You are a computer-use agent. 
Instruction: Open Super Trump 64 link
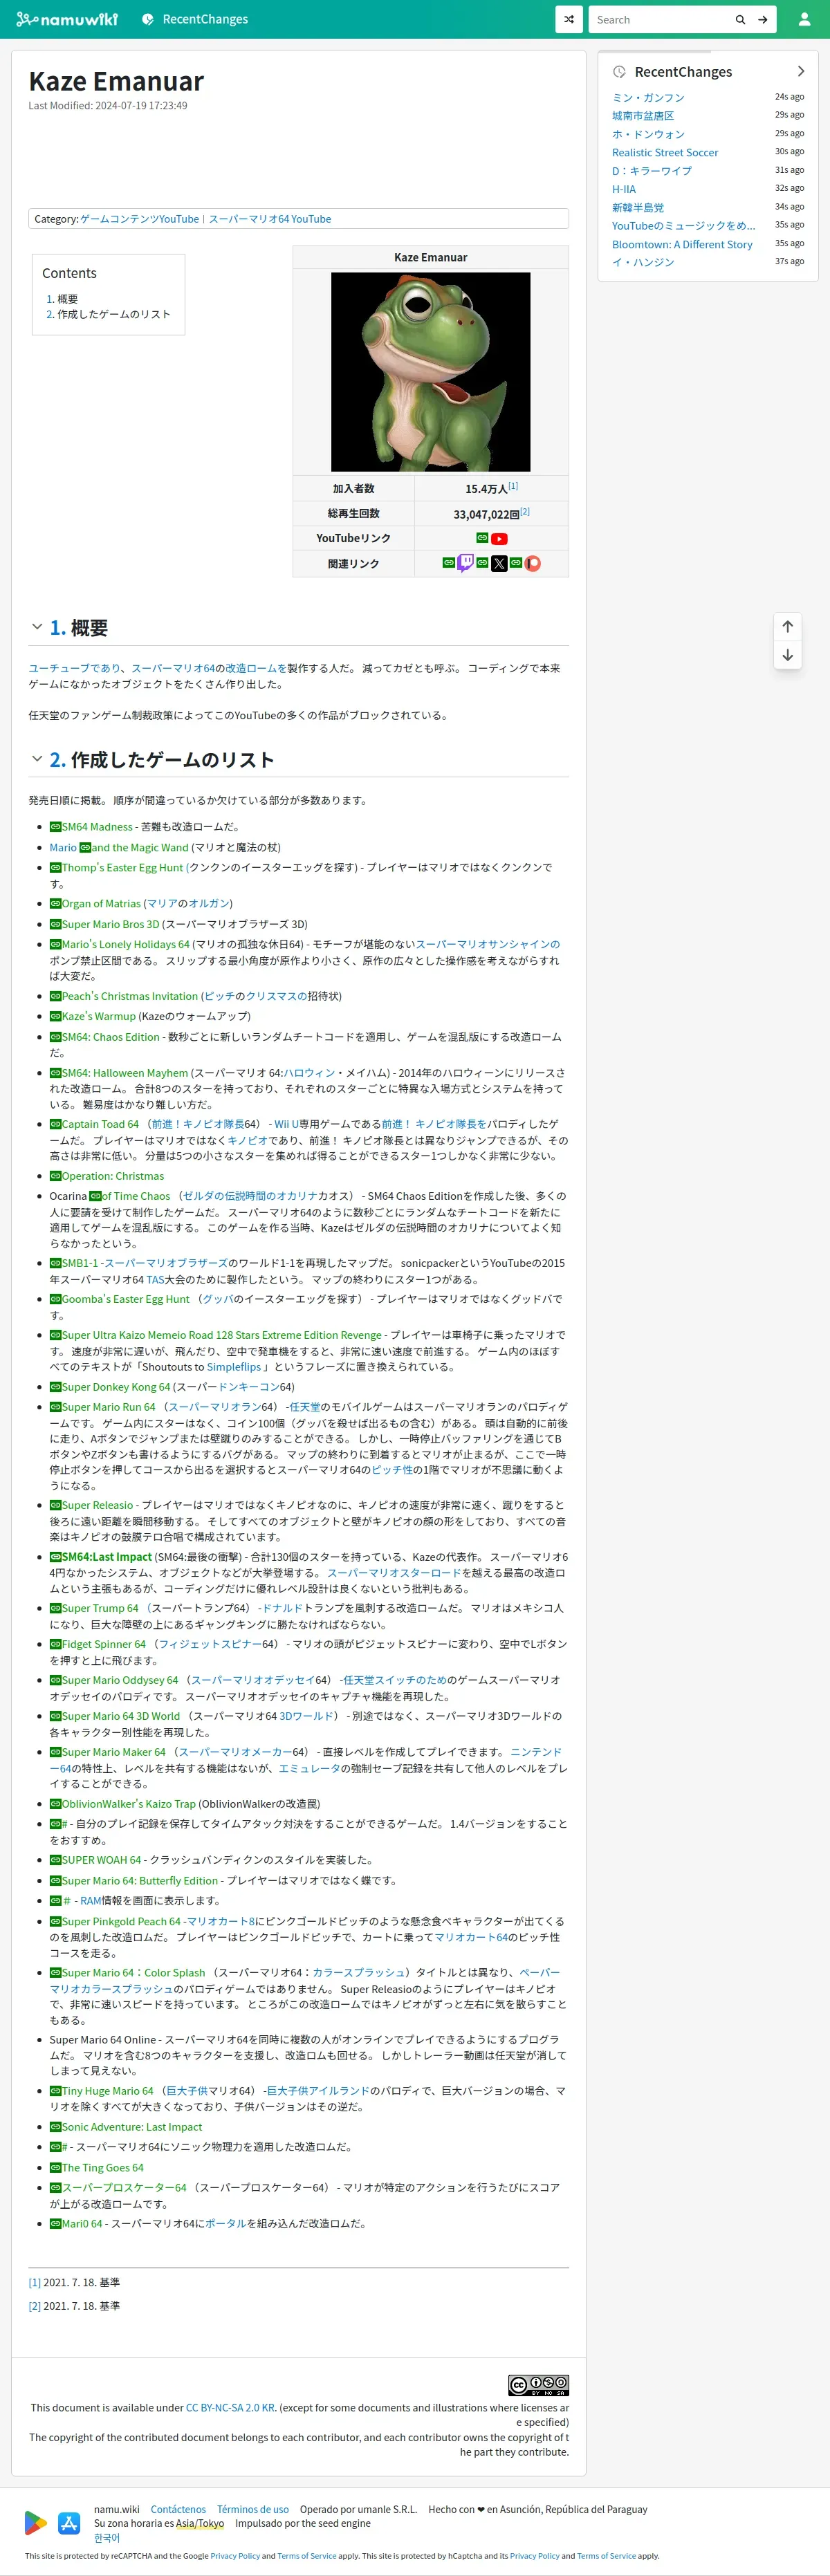(94, 1609)
